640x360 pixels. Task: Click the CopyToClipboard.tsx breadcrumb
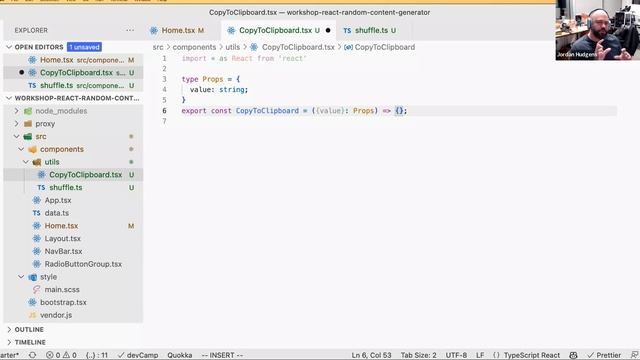[298, 47]
